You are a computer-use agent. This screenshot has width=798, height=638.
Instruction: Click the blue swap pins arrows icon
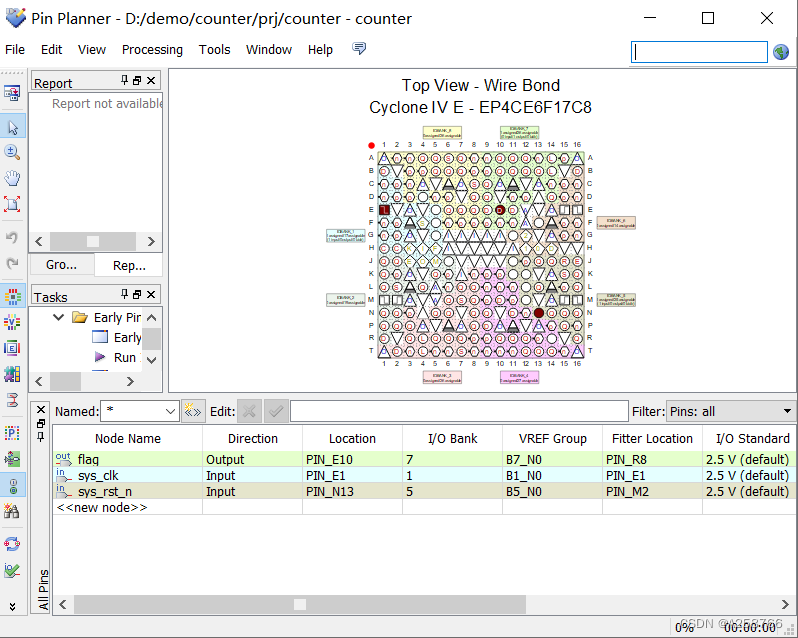12,544
